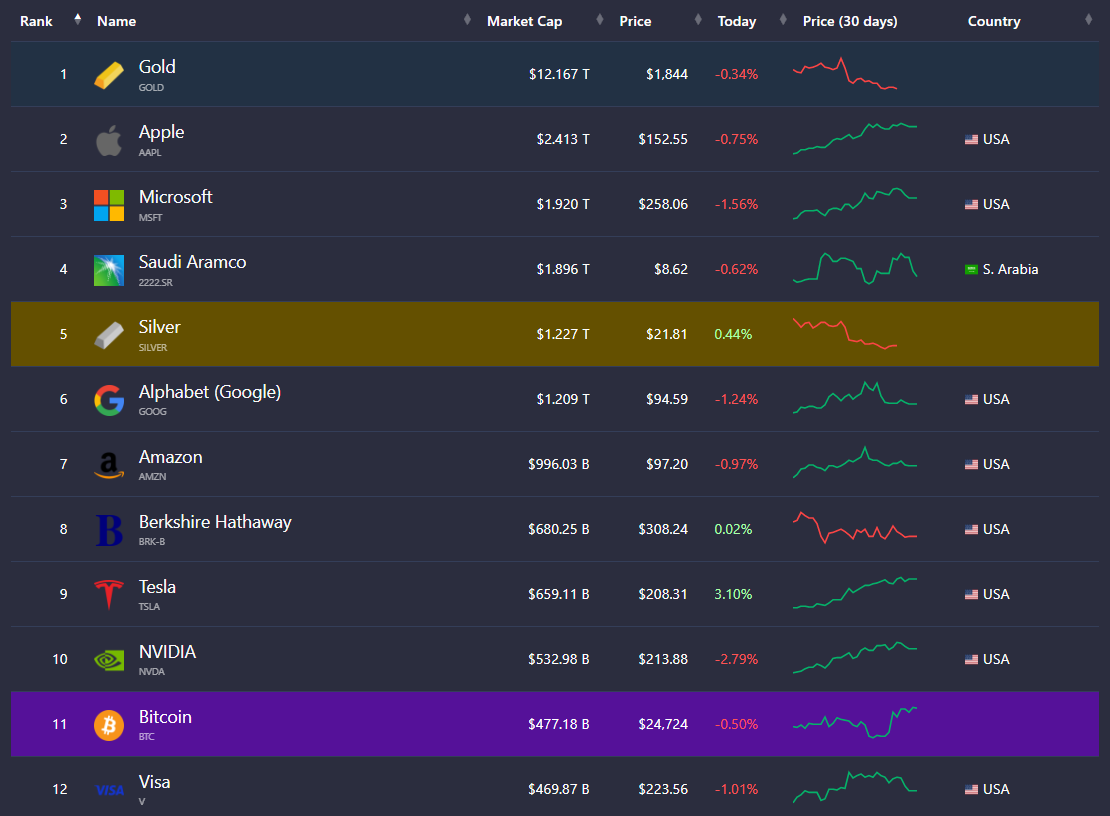Click Amazon market cap $996.03 B
This screenshot has height=816, width=1110.
559,464
